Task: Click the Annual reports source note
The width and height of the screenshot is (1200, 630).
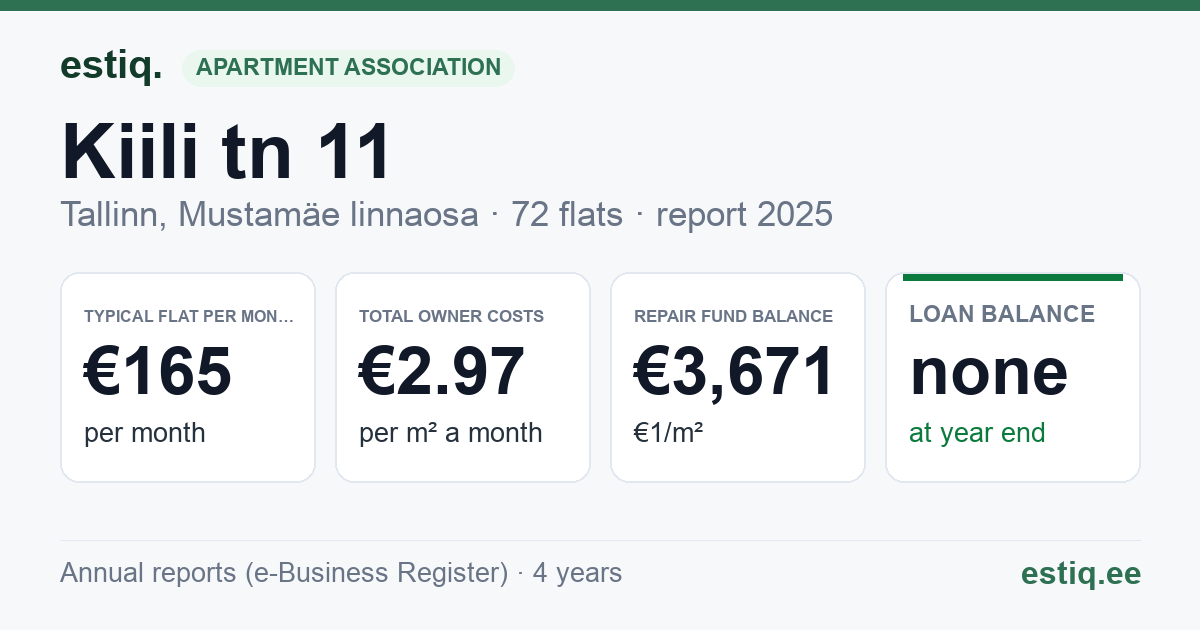Action: pos(341,573)
